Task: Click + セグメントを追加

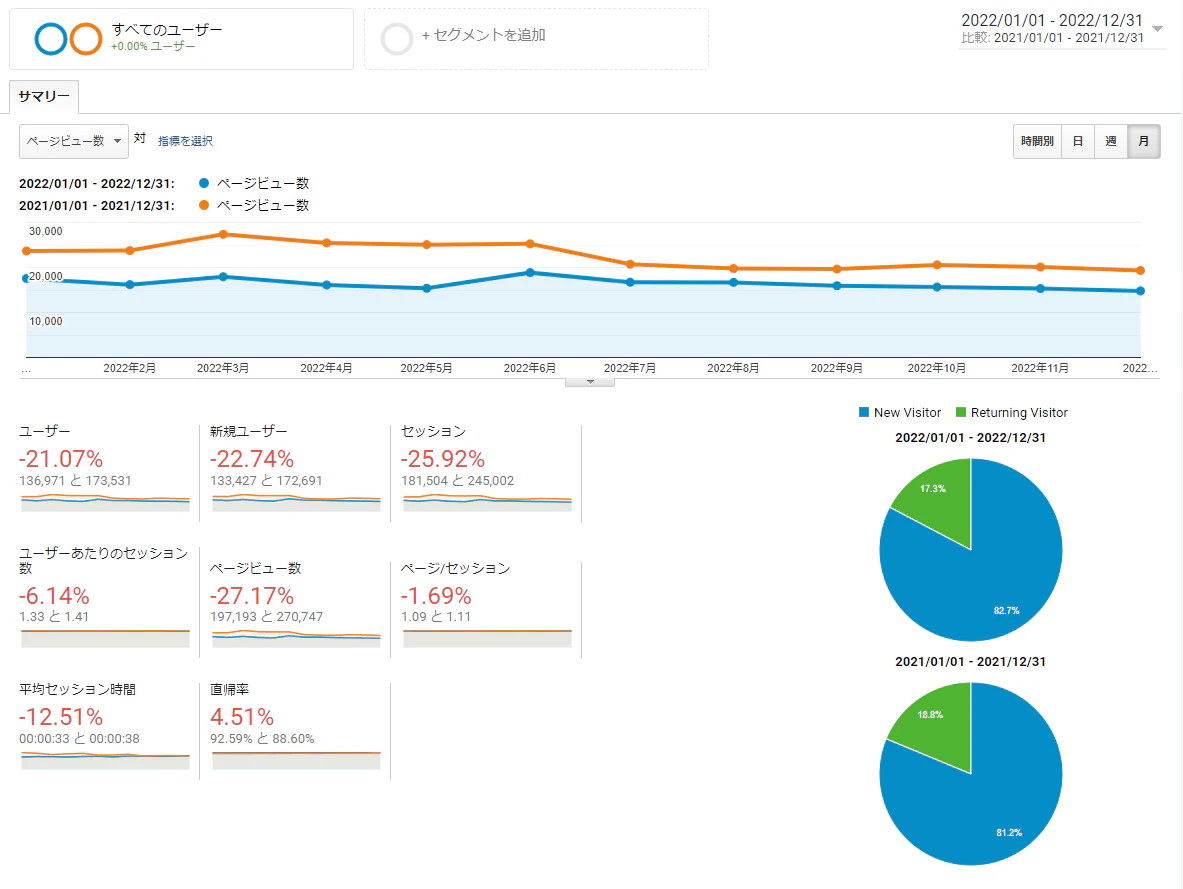Action: pyautogui.click(x=484, y=35)
